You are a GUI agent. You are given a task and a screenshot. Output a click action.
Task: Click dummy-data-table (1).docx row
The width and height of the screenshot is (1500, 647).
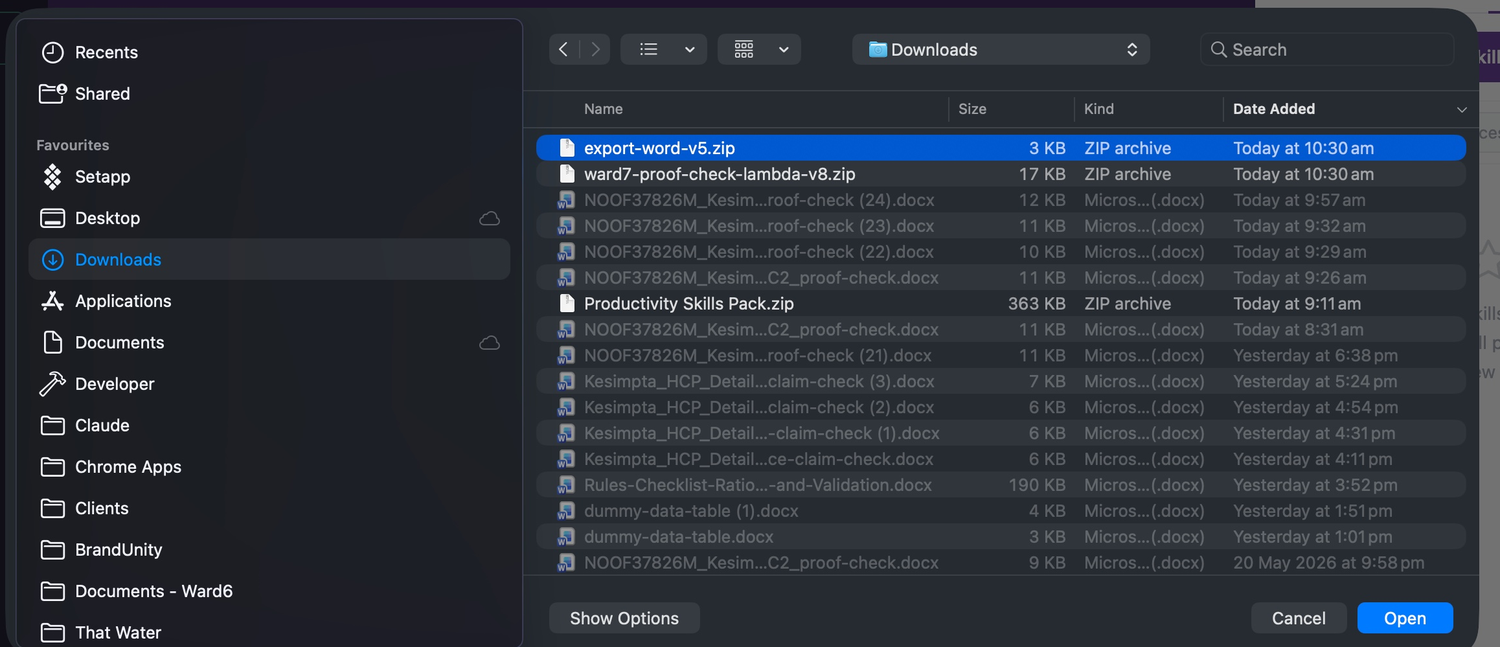pyautogui.click(x=1001, y=511)
